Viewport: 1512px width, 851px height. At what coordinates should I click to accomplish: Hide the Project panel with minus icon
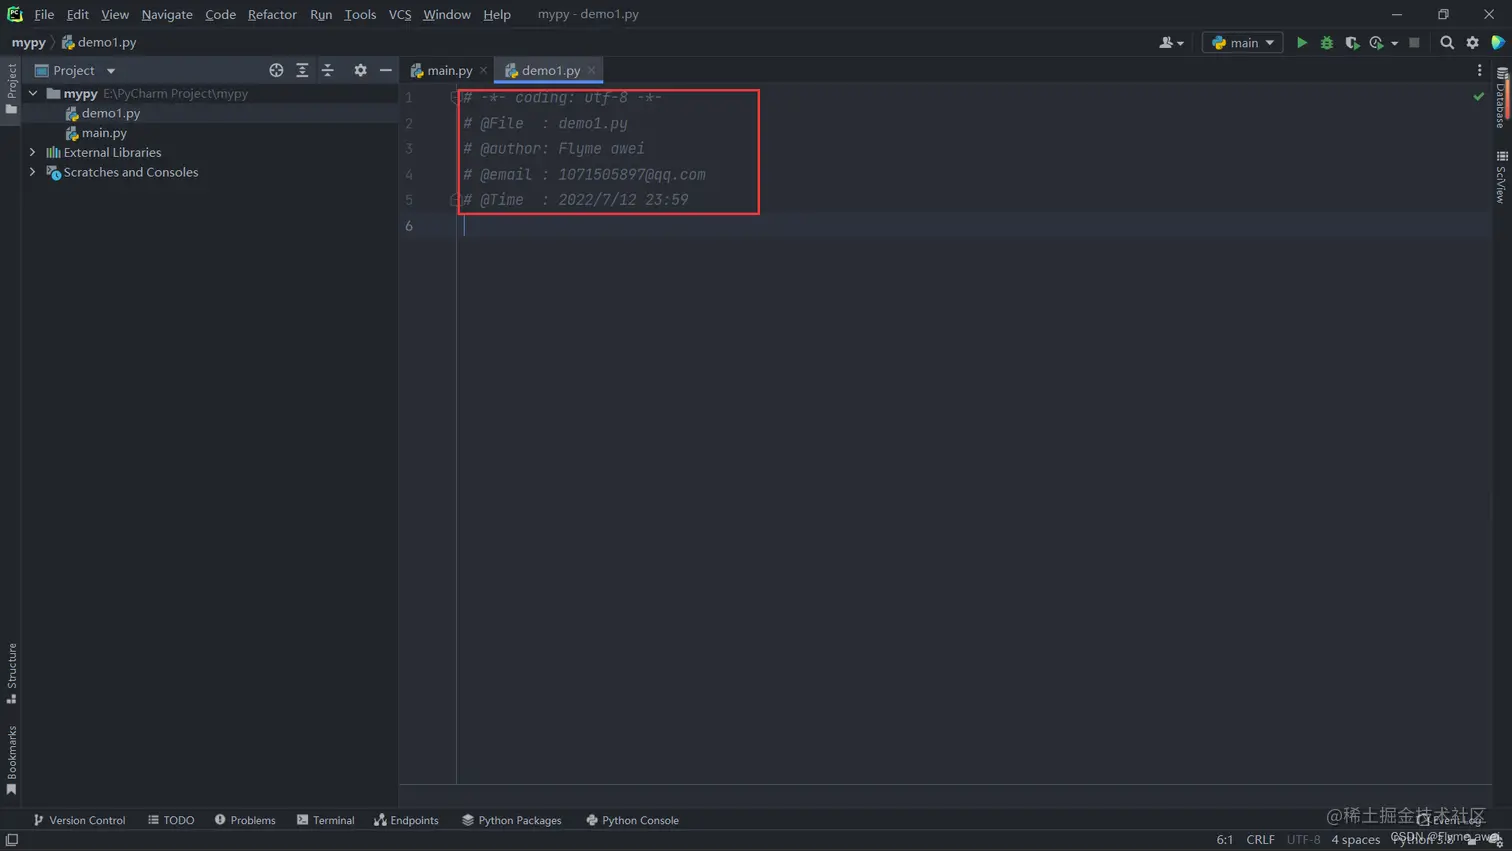click(386, 70)
